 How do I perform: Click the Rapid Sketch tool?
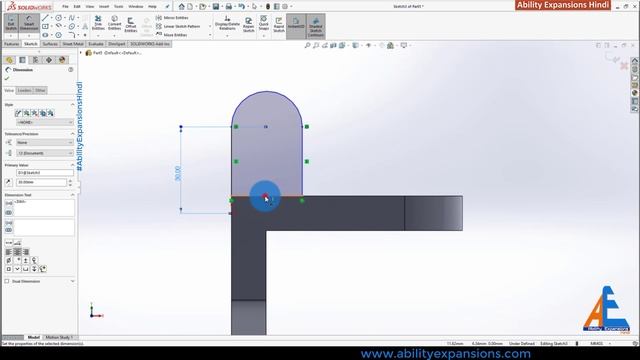[x=279, y=24]
